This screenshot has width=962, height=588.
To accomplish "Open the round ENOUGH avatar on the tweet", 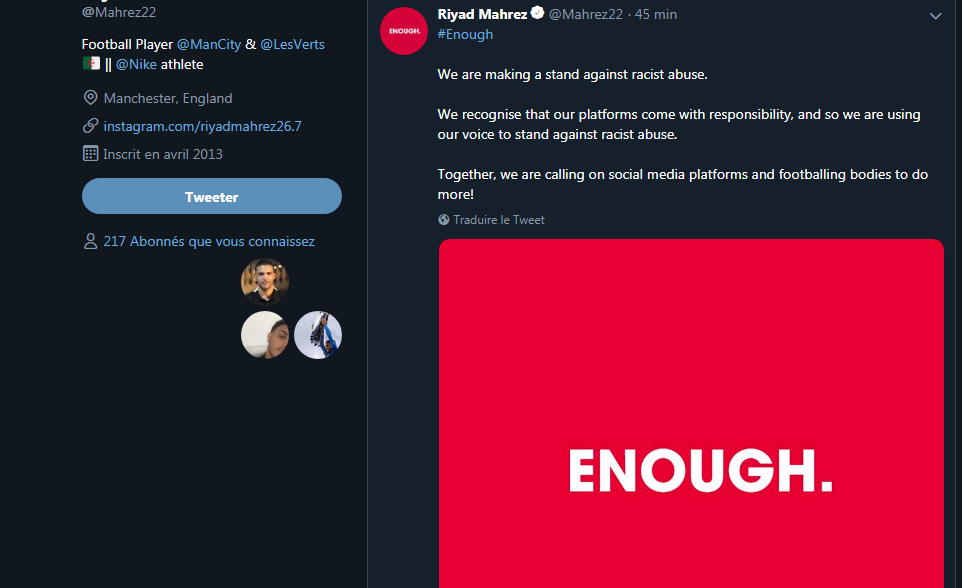I will point(404,31).
